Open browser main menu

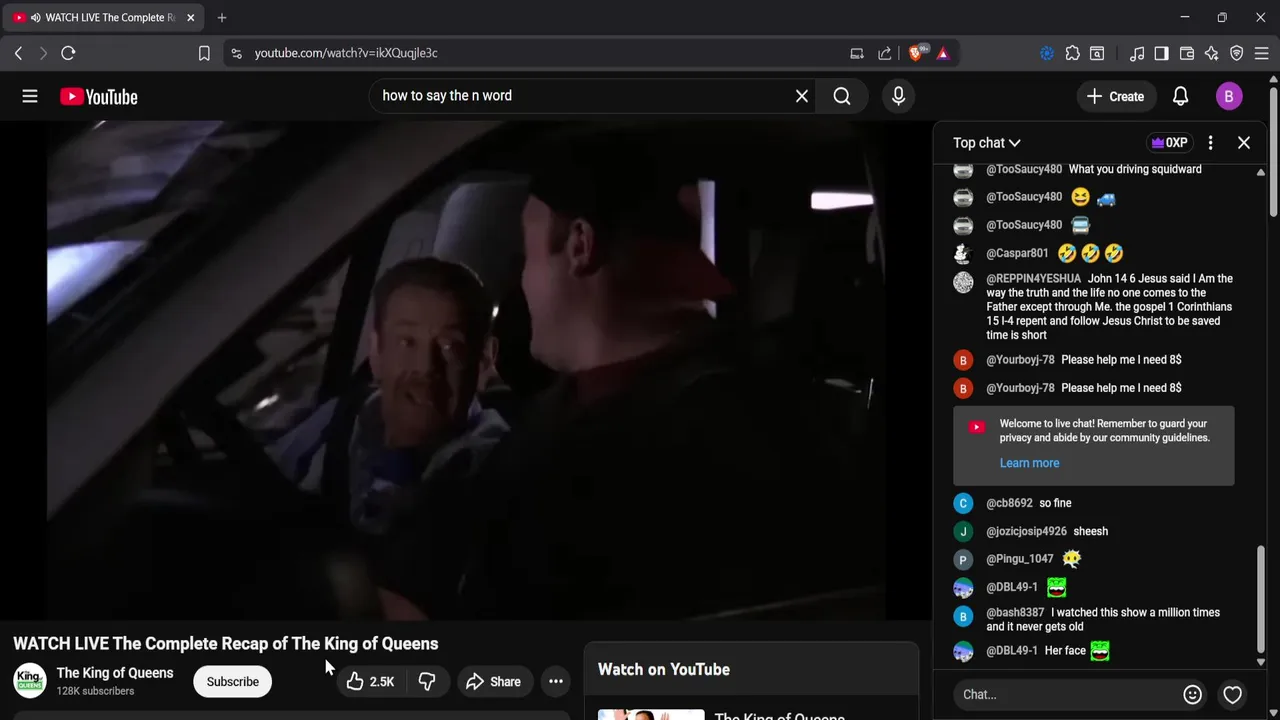[1262, 53]
